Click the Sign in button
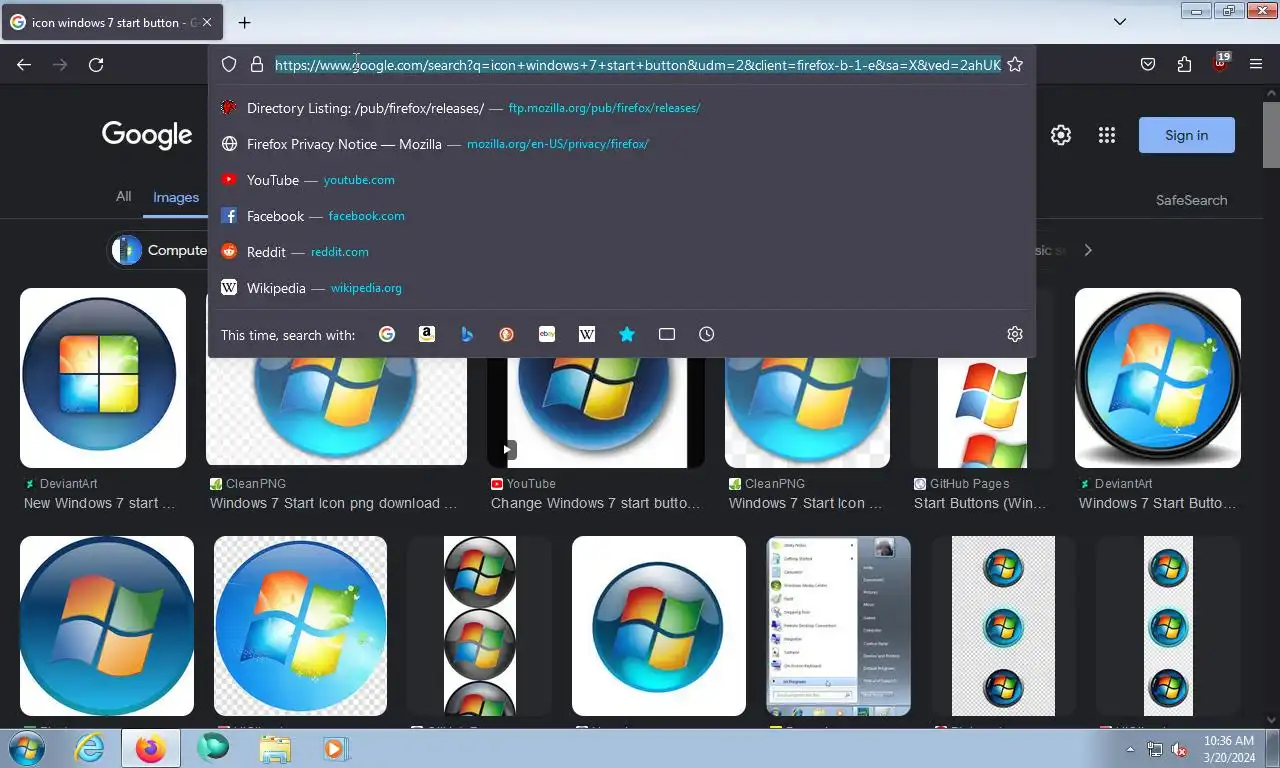Screen dimensions: 1280x768 pyautogui.click(x=1187, y=135)
